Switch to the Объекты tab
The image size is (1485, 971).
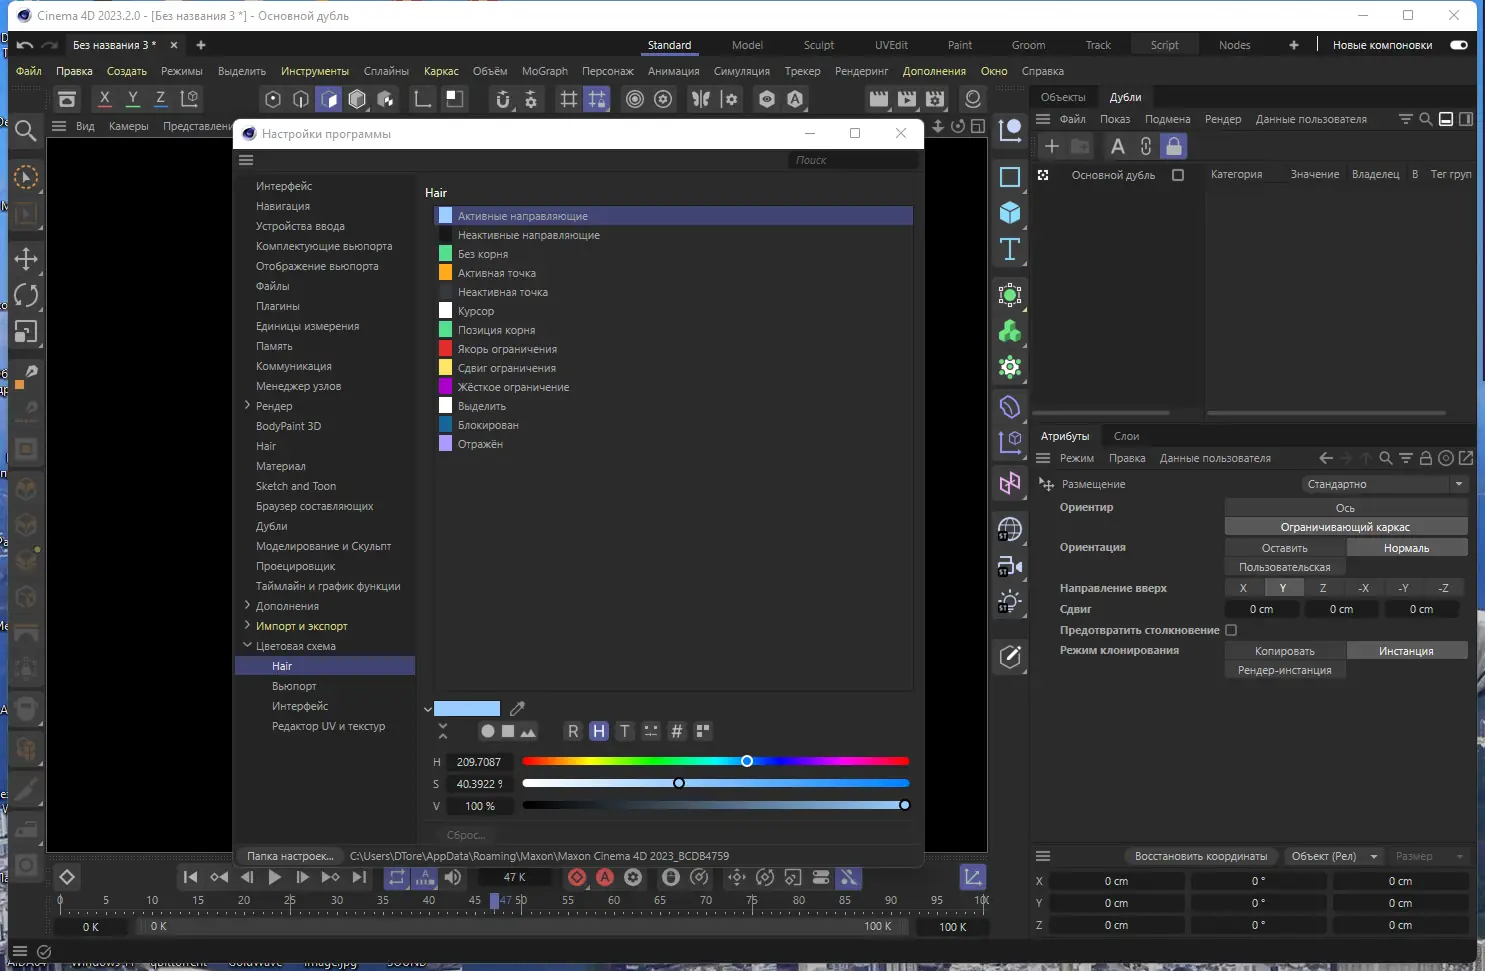tap(1063, 97)
